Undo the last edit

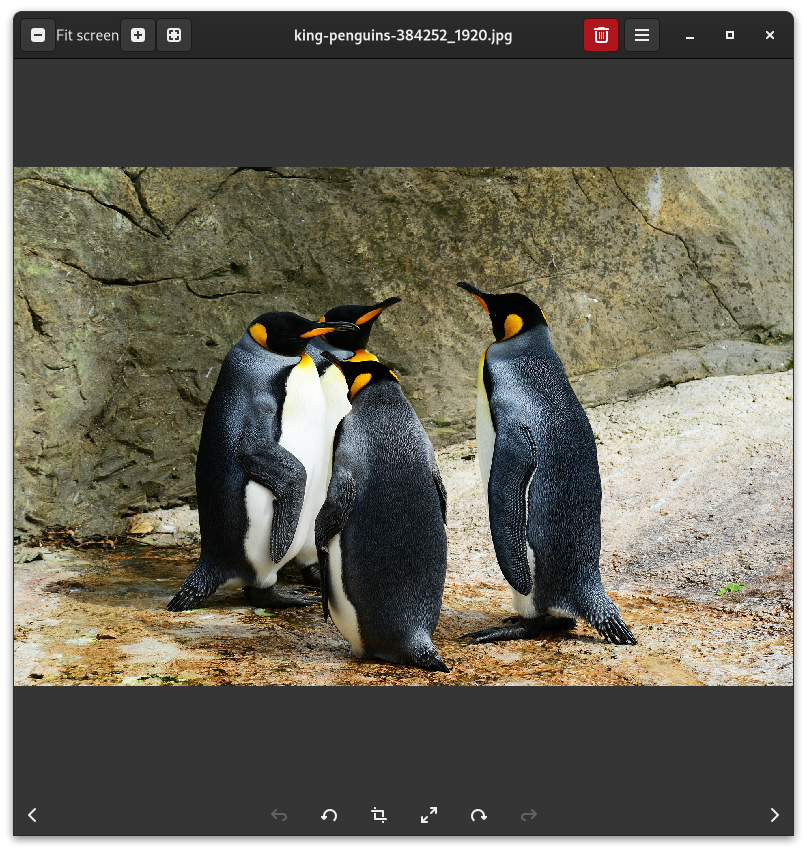click(x=279, y=815)
